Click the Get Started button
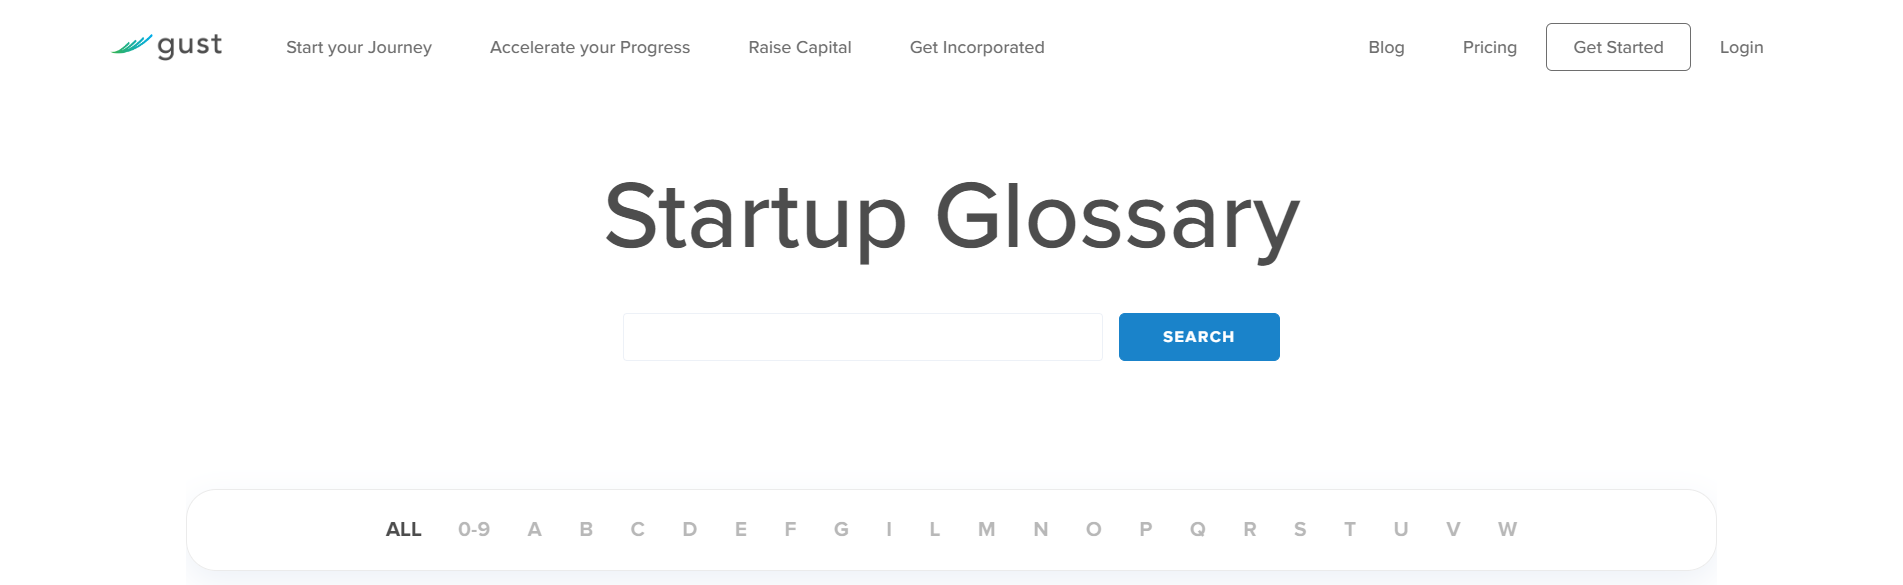 [1618, 47]
